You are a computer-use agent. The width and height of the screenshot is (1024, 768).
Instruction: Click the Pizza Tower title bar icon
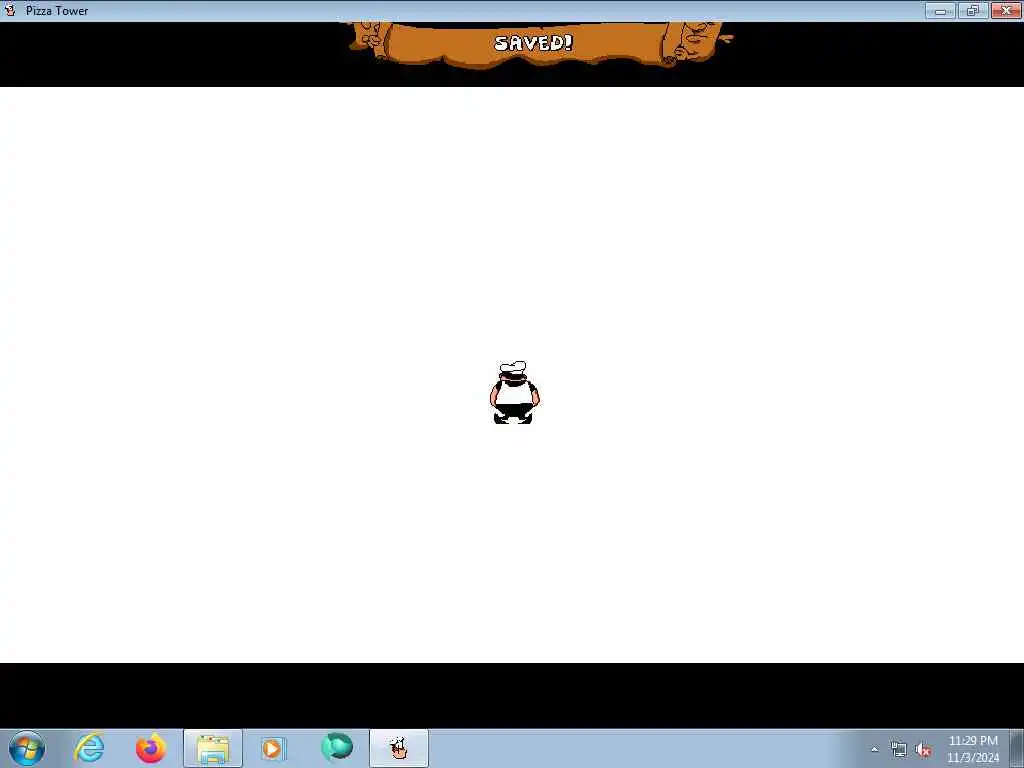pos(10,10)
